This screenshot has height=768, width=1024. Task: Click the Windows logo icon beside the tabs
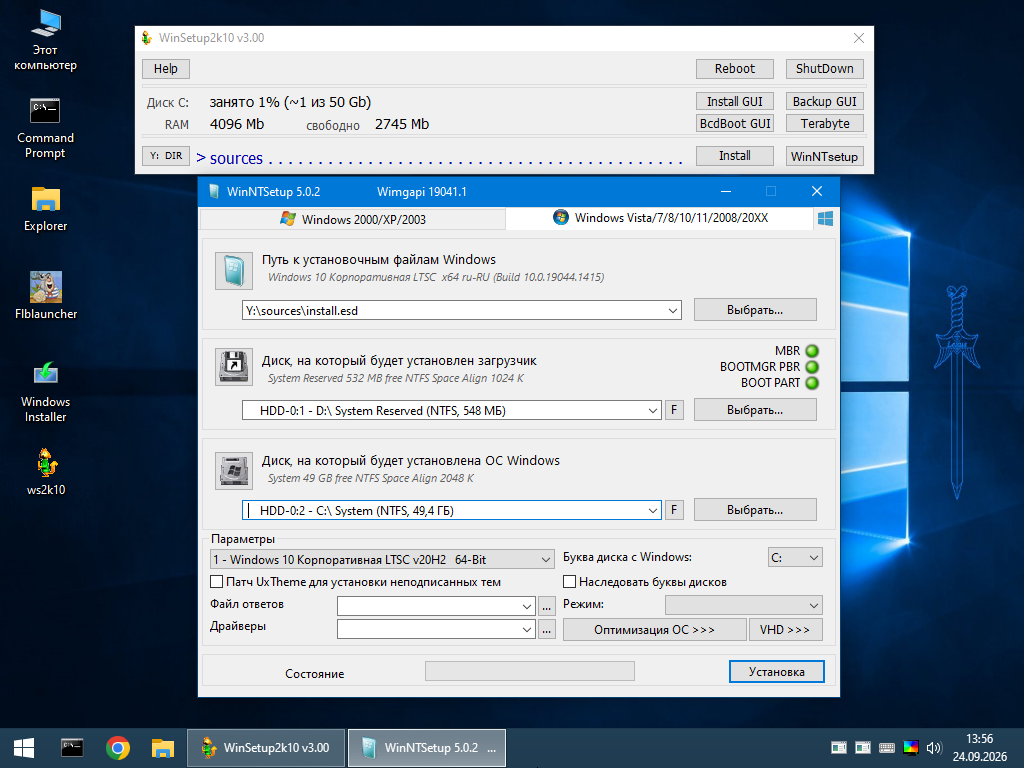click(825, 218)
